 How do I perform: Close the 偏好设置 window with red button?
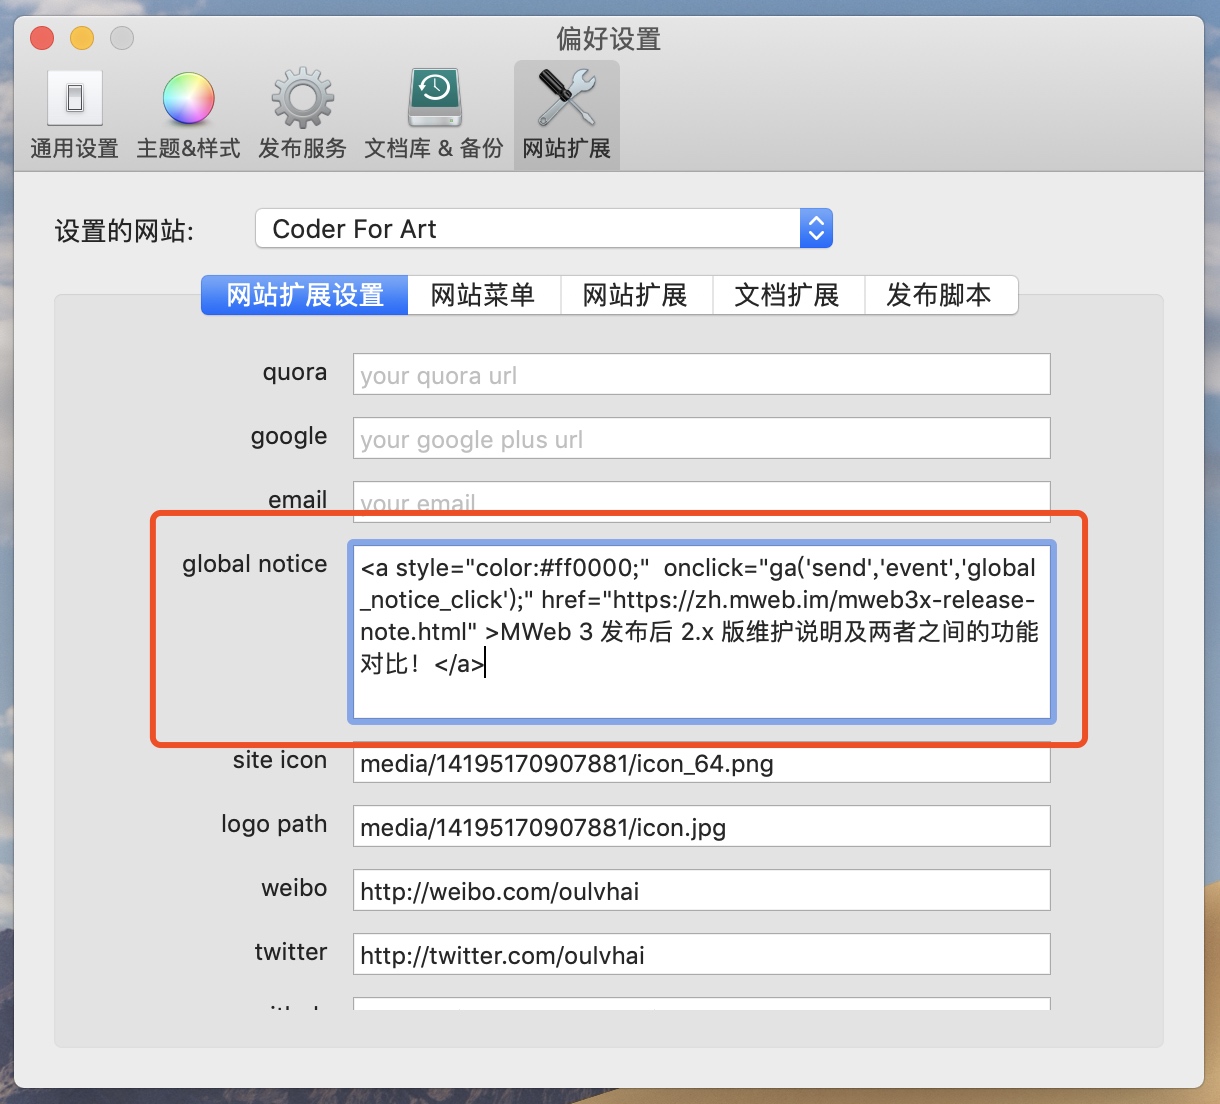pyautogui.click(x=42, y=39)
